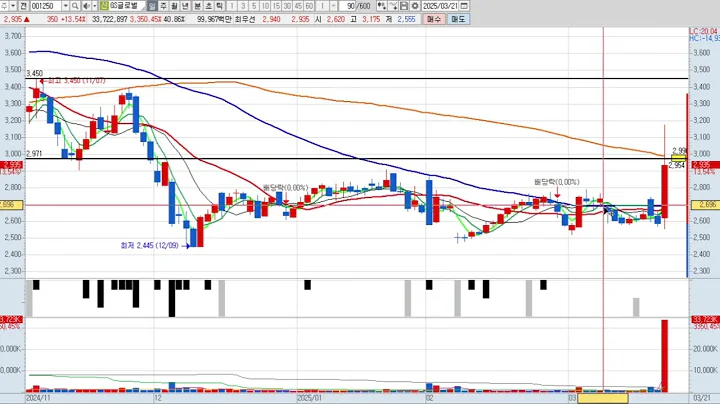Screen dimensions: 720x404
Task: Click the magnifier stock search icon
Action: click(75, 6)
